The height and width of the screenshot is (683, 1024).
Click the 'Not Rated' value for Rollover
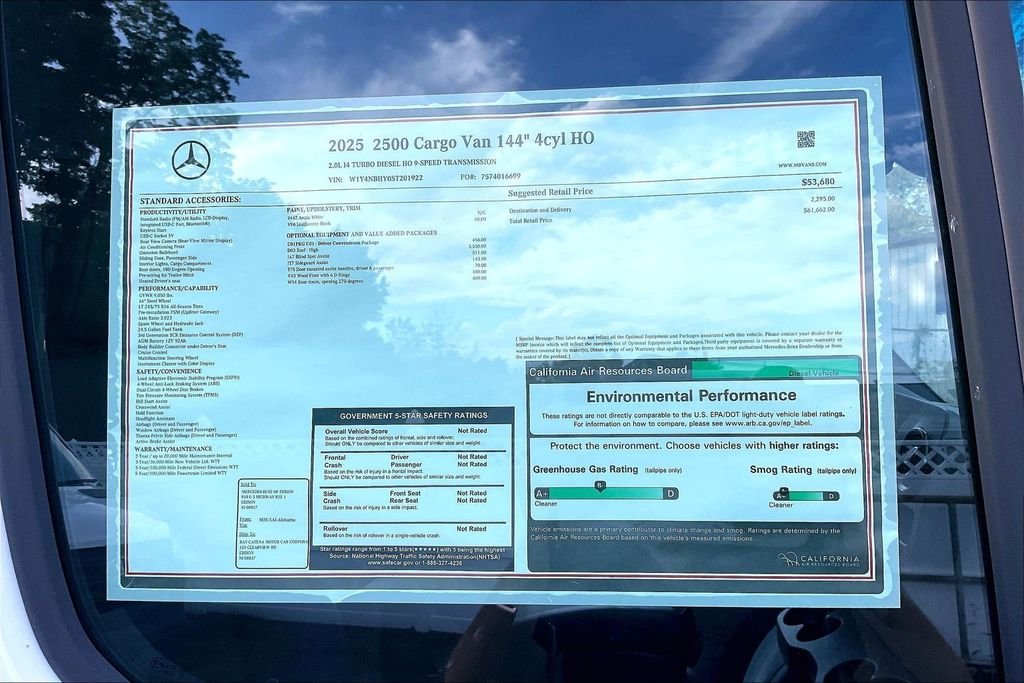pyautogui.click(x=471, y=529)
